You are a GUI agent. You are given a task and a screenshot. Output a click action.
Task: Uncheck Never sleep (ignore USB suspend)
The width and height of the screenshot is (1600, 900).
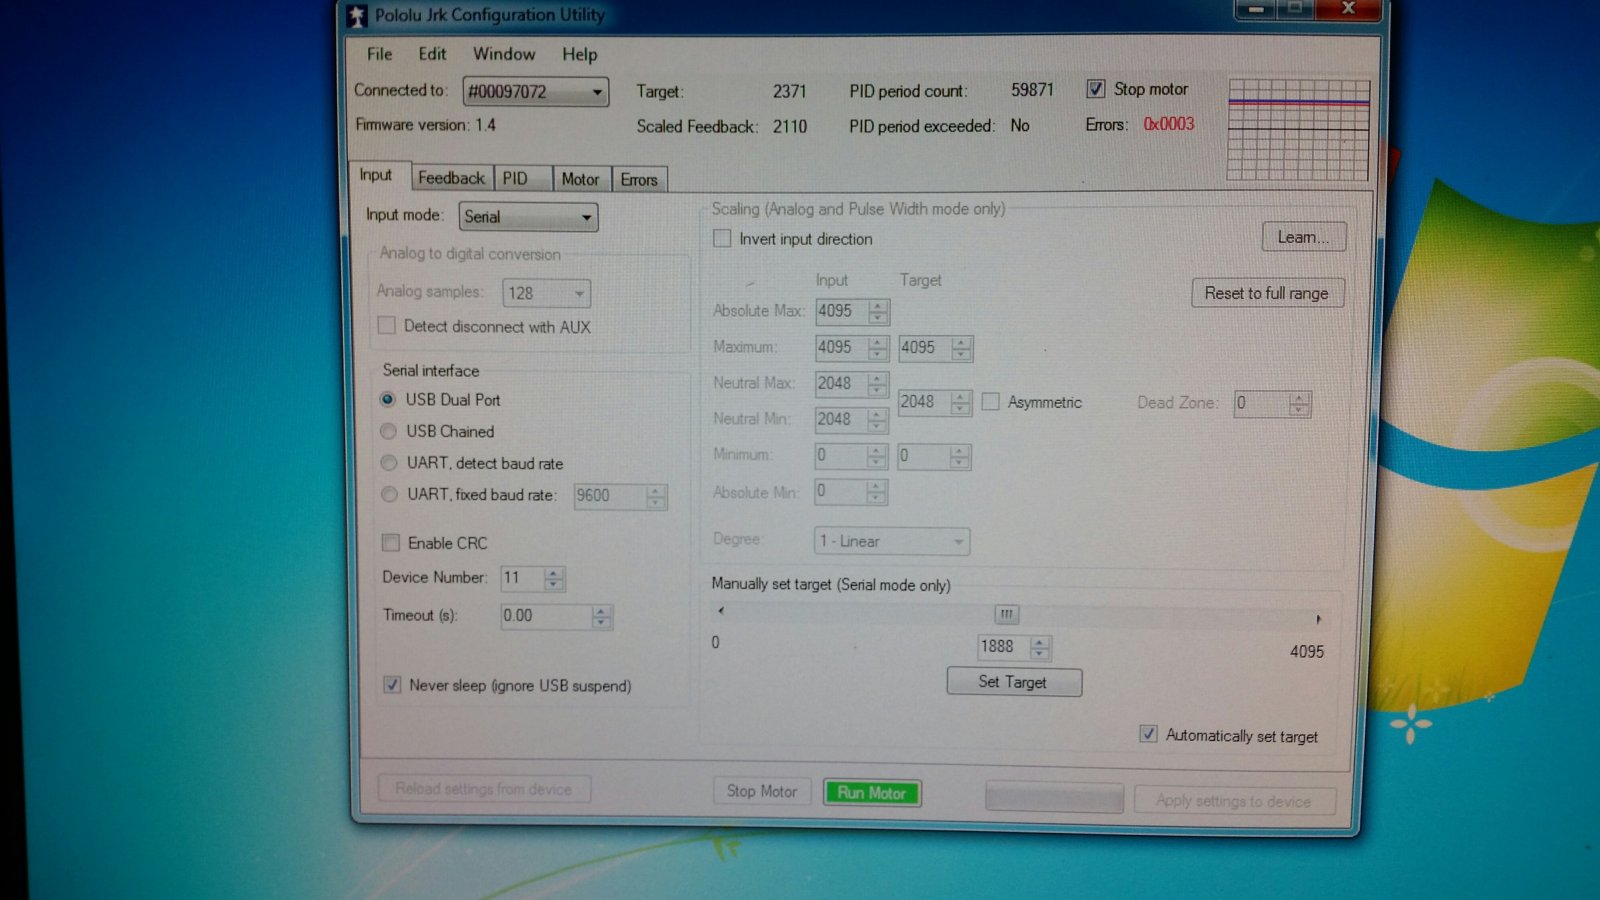point(392,685)
